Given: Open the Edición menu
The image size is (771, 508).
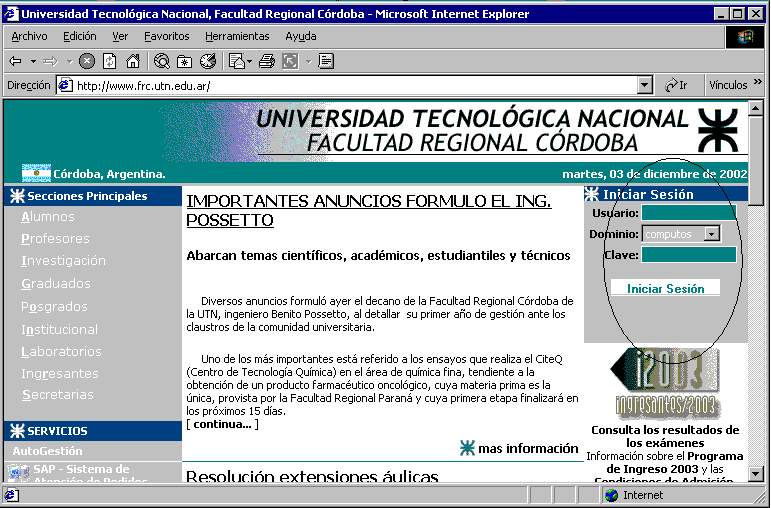Looking at the screenshot, I should tap(80, 36).
